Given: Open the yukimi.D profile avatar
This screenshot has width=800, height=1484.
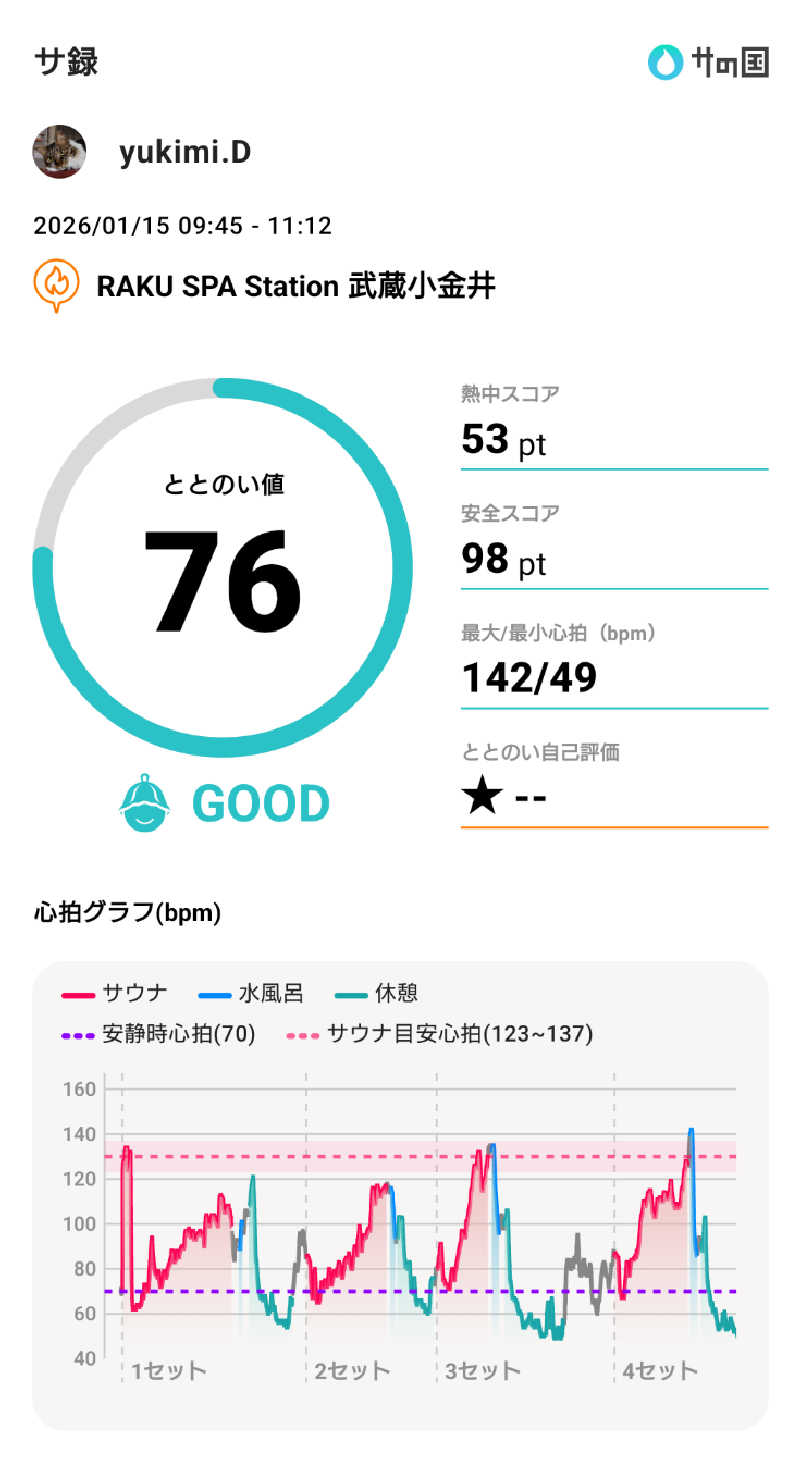Looking at the screenshot, I should 59,152.
